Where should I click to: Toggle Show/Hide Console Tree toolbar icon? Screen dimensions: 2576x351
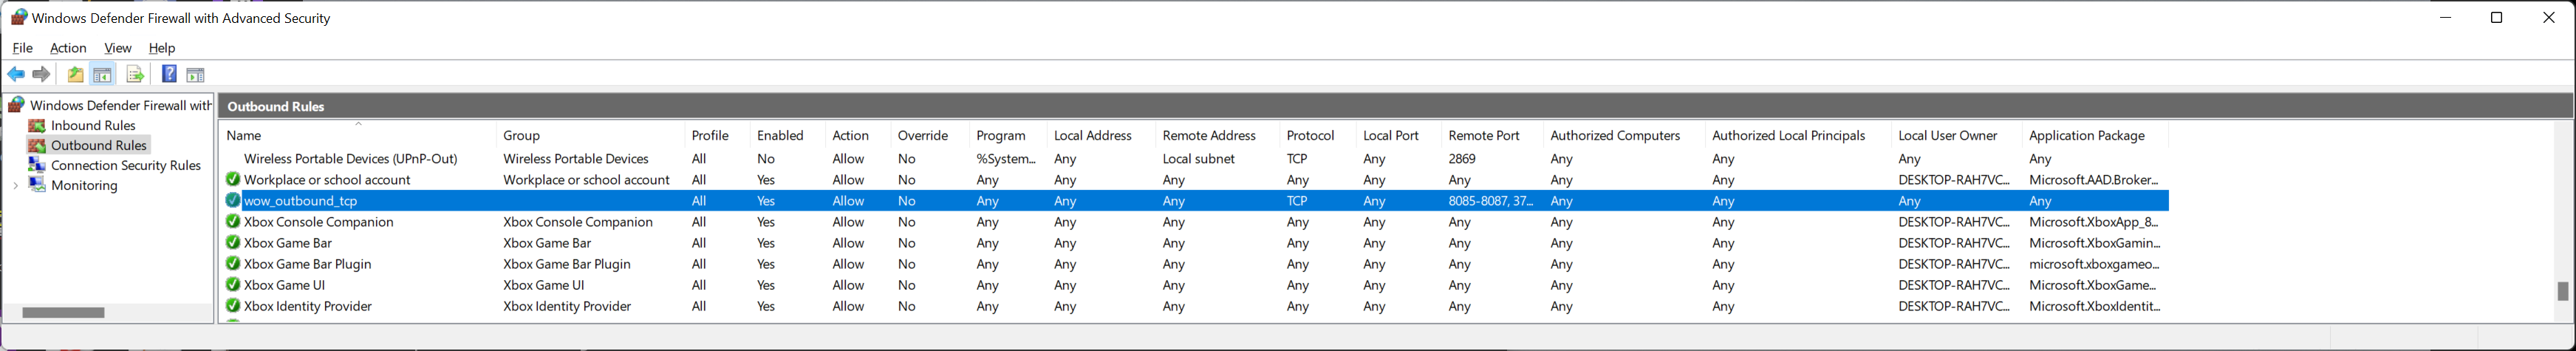pos(102,75)
